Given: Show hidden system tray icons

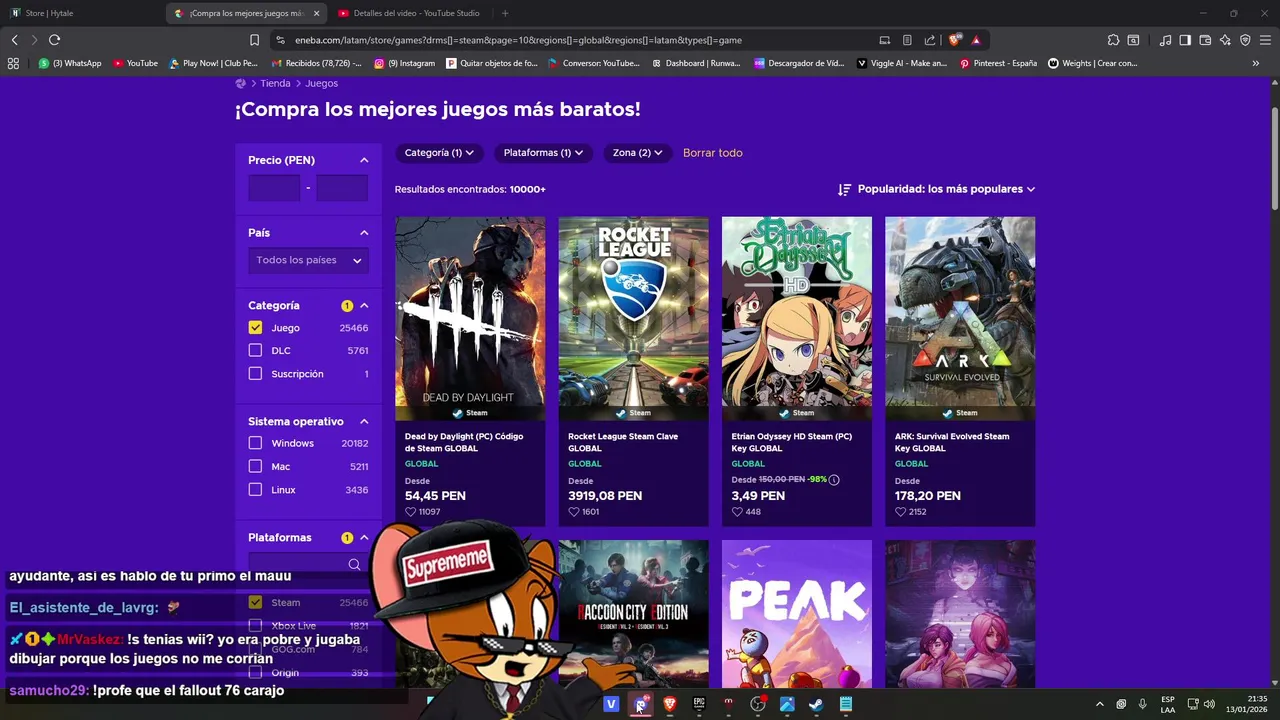Looking at the screenshot, I should pyautogui.click(x=1099, y=704).
